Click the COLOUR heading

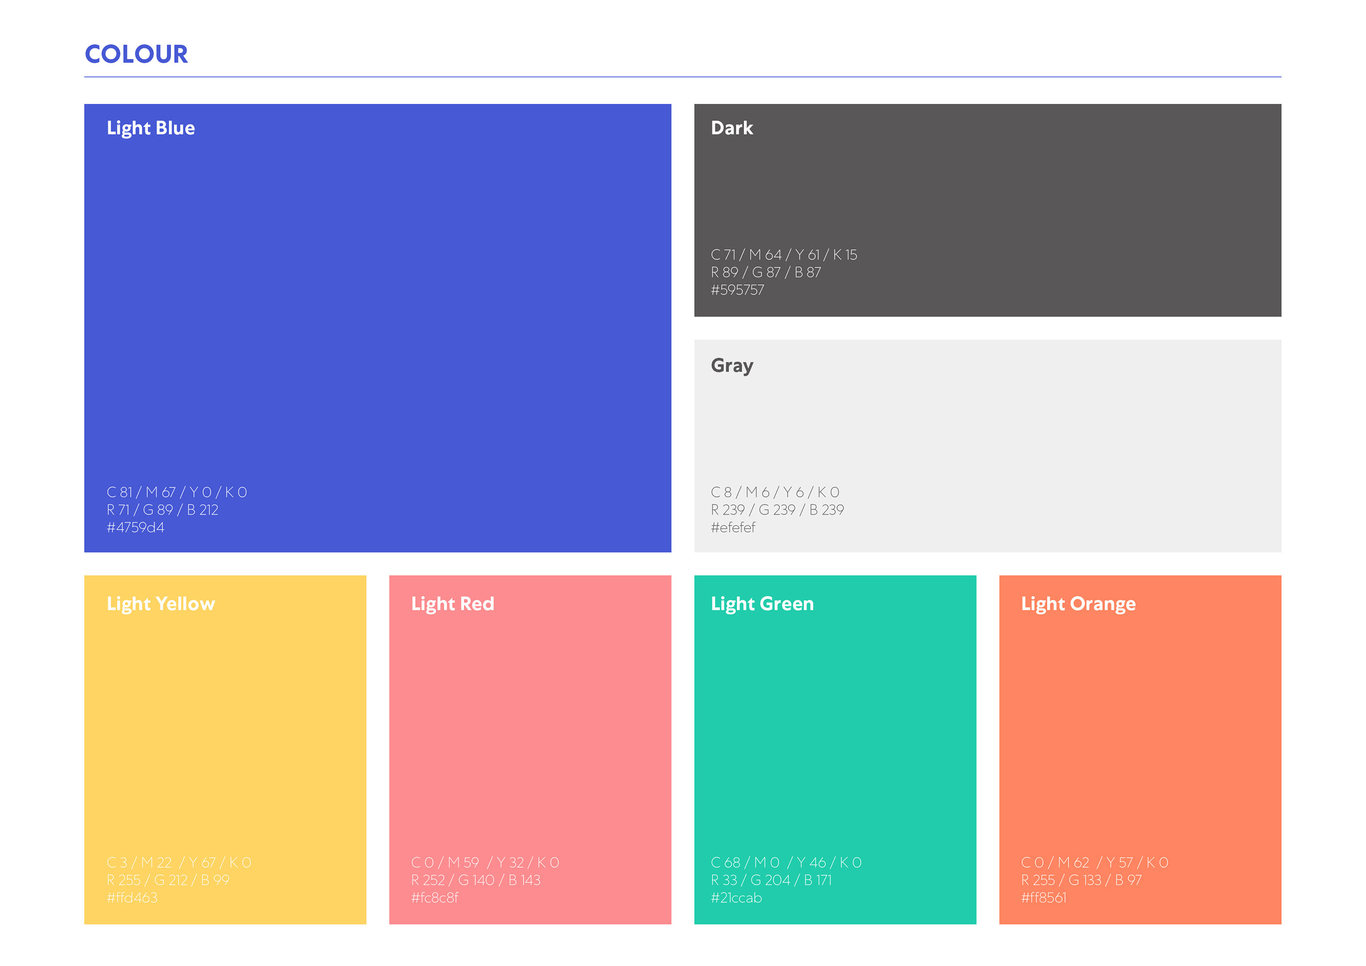point(136,54)
